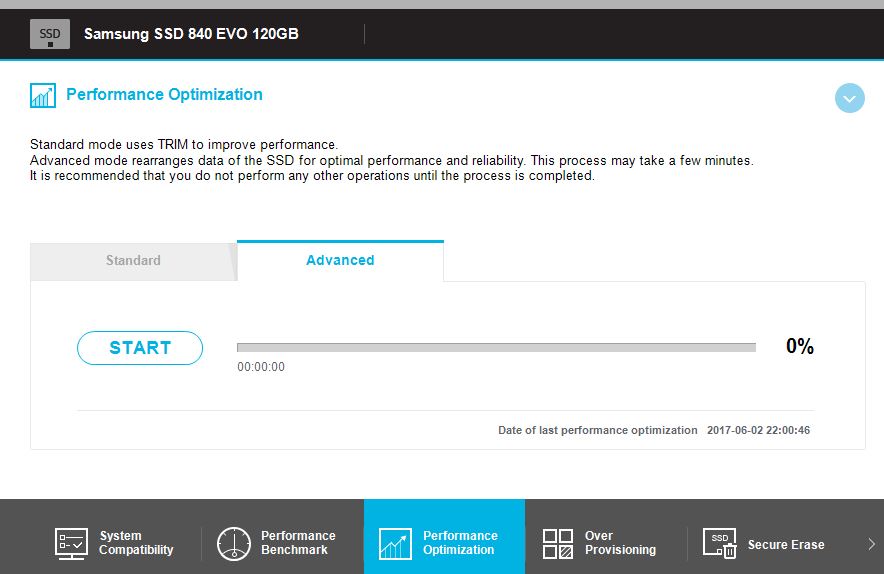Click Date of last performance optimization label
Viewport: 884px width, 574px height.
598,430
